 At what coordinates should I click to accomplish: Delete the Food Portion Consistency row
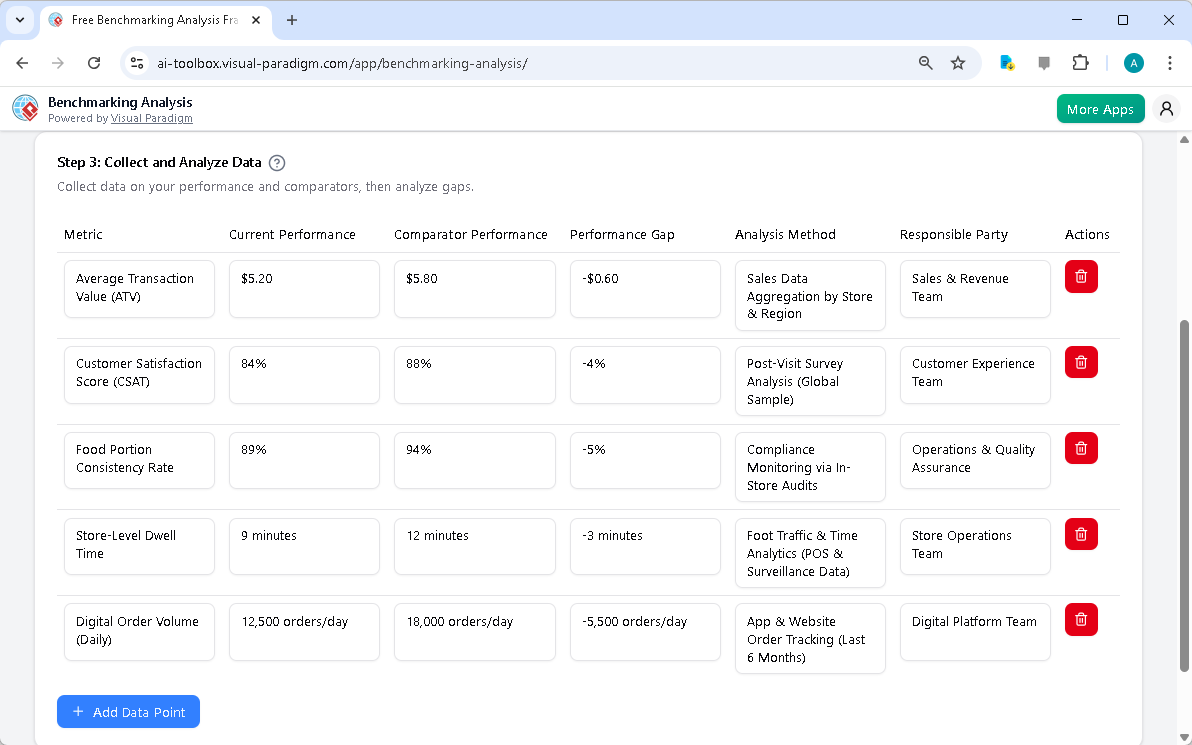click(1081, 448)
